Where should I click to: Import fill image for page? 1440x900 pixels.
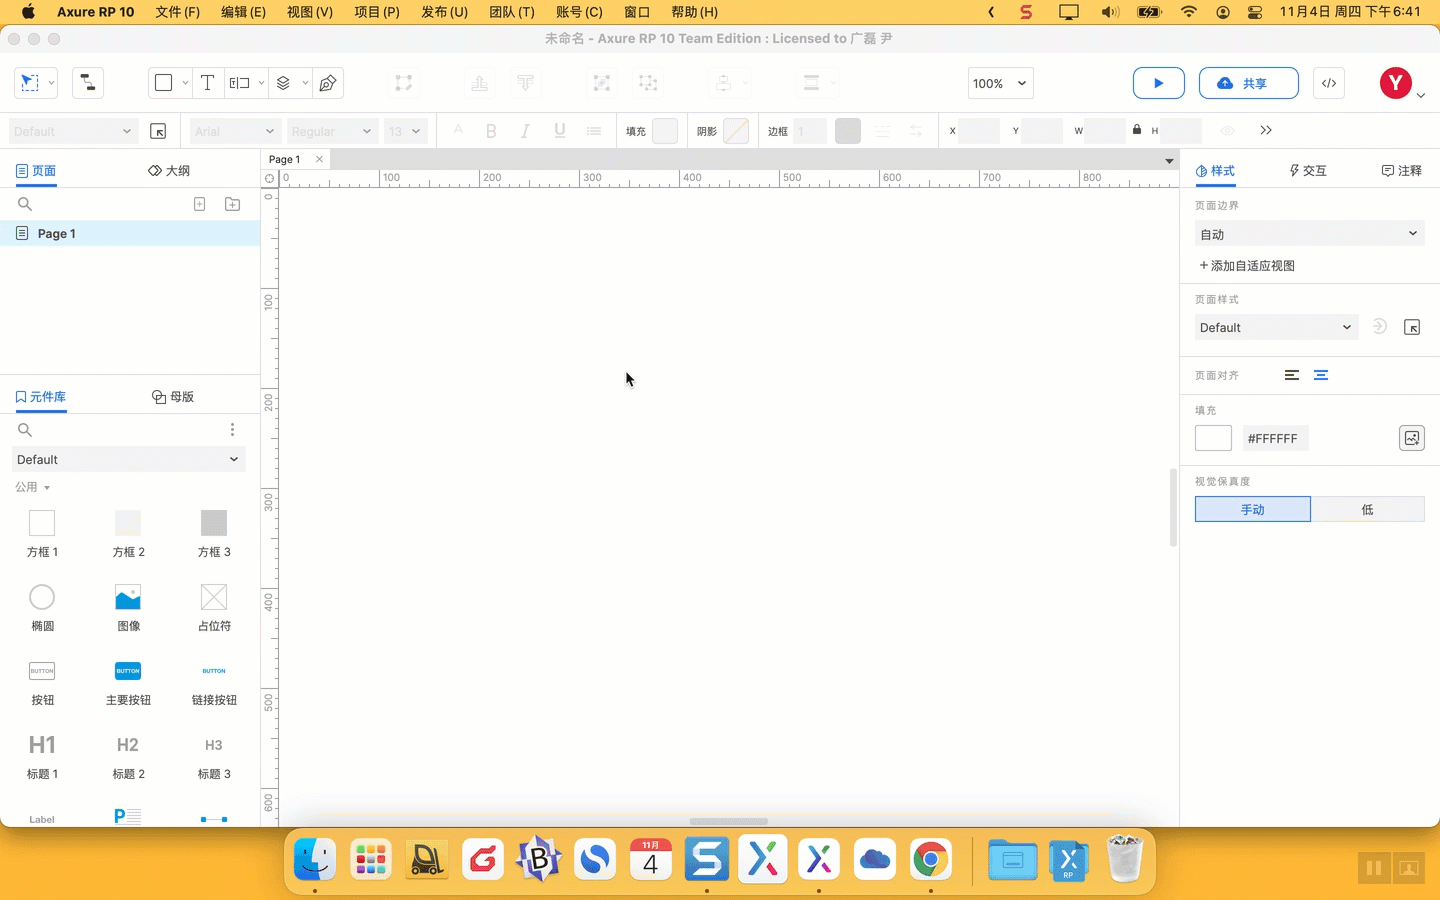[1412, 438]
